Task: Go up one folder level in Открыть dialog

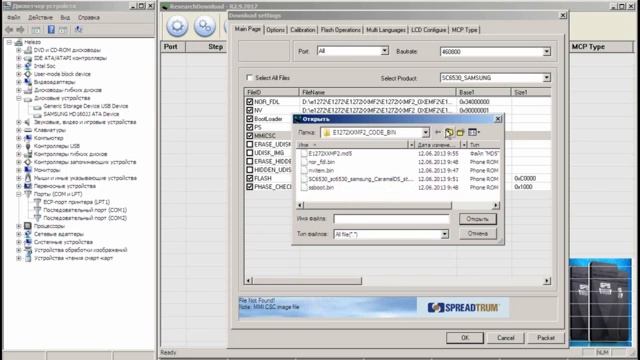Action: pos(449,132)
